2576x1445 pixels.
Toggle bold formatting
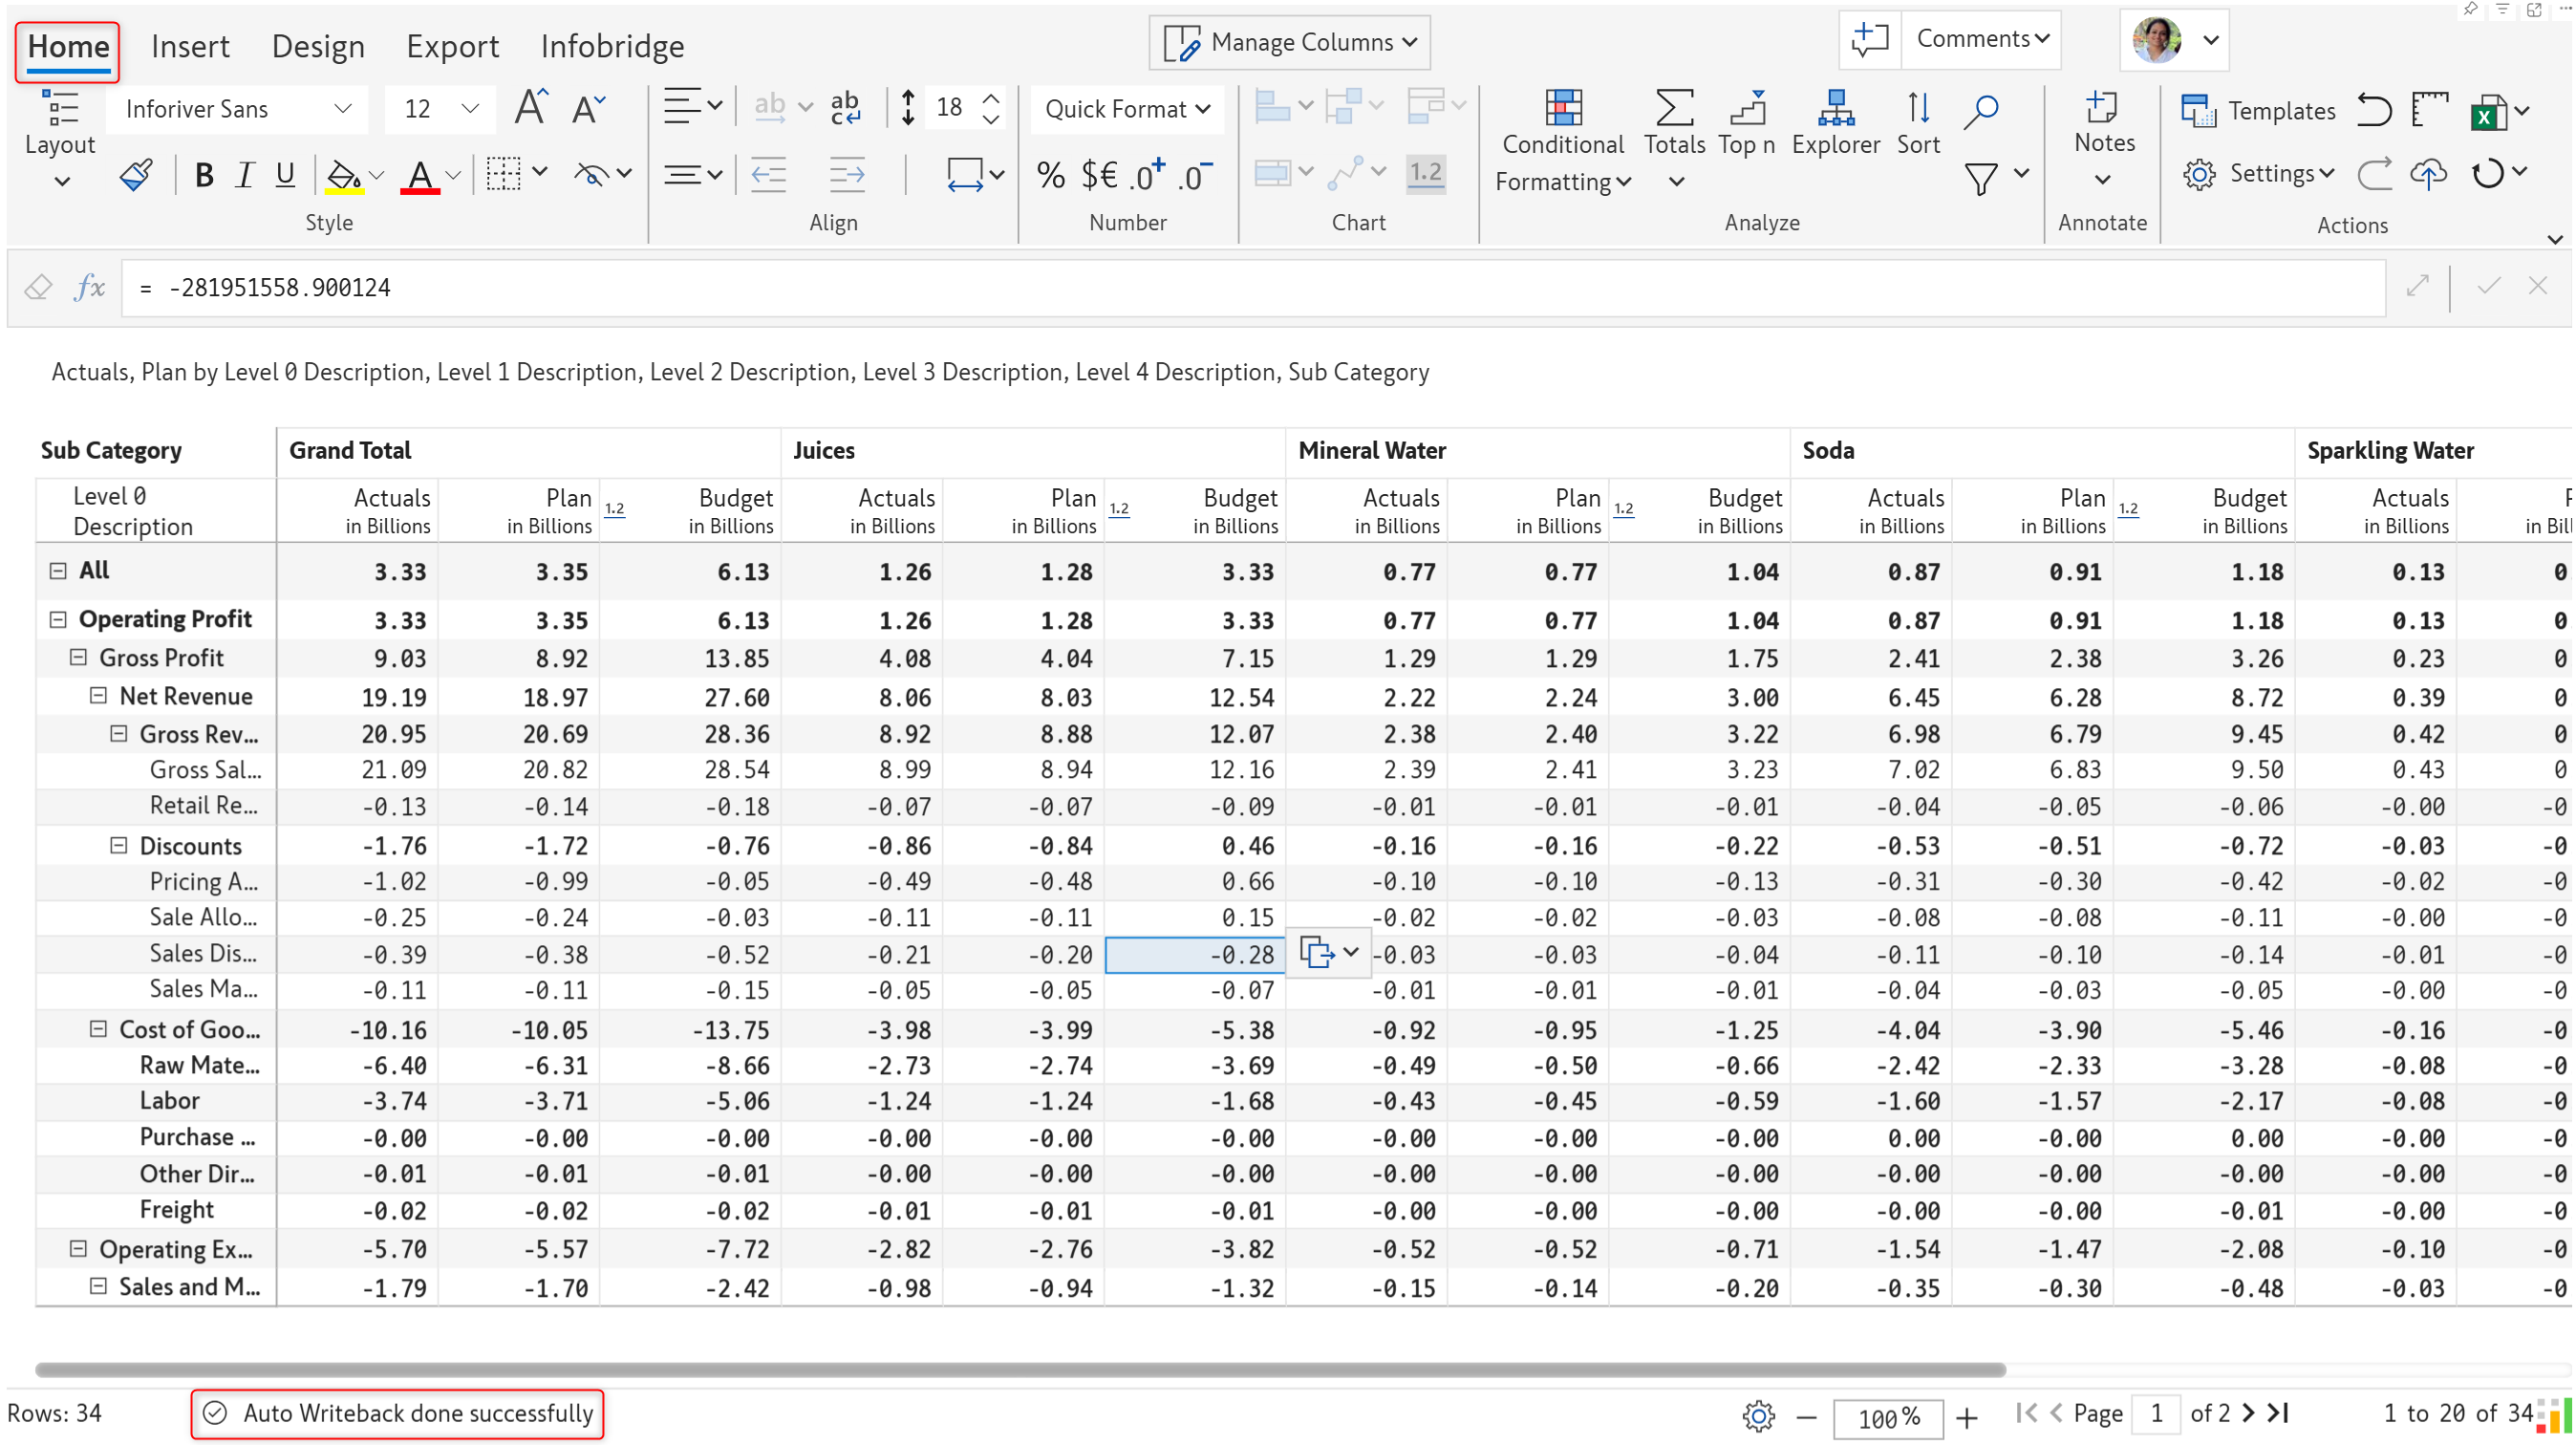pyautogui.click(x=204, y=175)
